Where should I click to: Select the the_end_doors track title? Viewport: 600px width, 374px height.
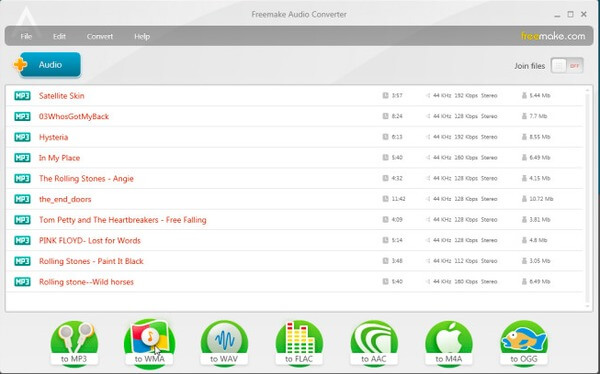pos(65,199)
